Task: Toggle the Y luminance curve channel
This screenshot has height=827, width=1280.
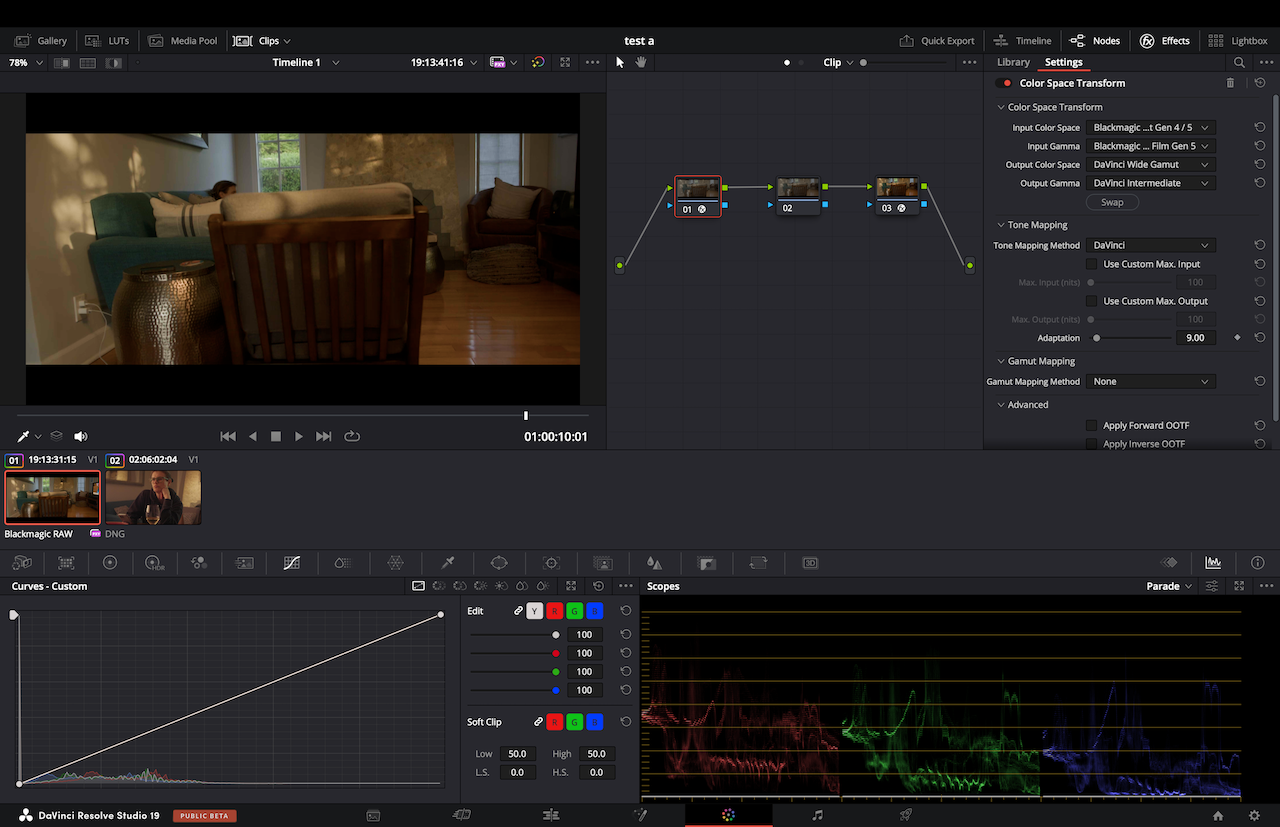Action: 535,611
